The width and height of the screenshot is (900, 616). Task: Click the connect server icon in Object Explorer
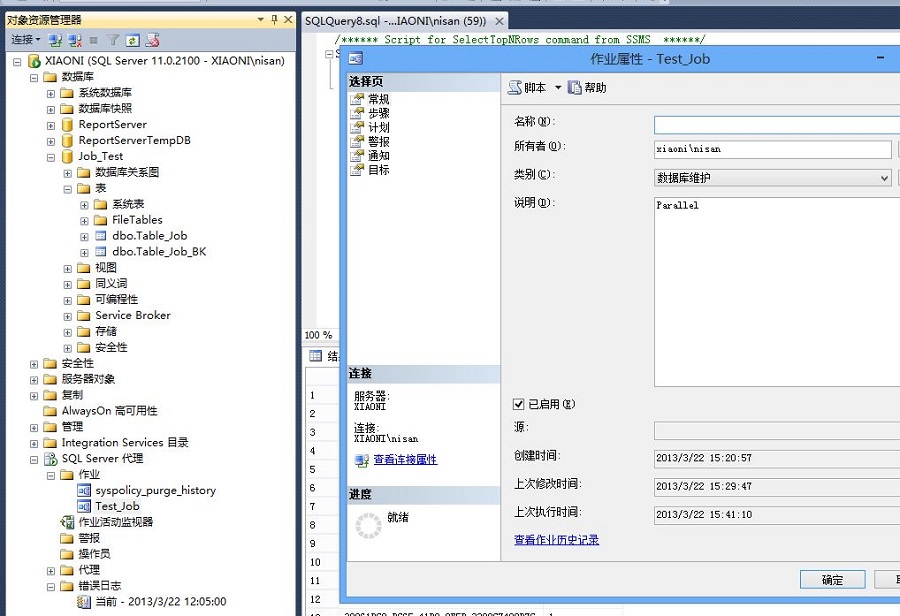[56, 40]
